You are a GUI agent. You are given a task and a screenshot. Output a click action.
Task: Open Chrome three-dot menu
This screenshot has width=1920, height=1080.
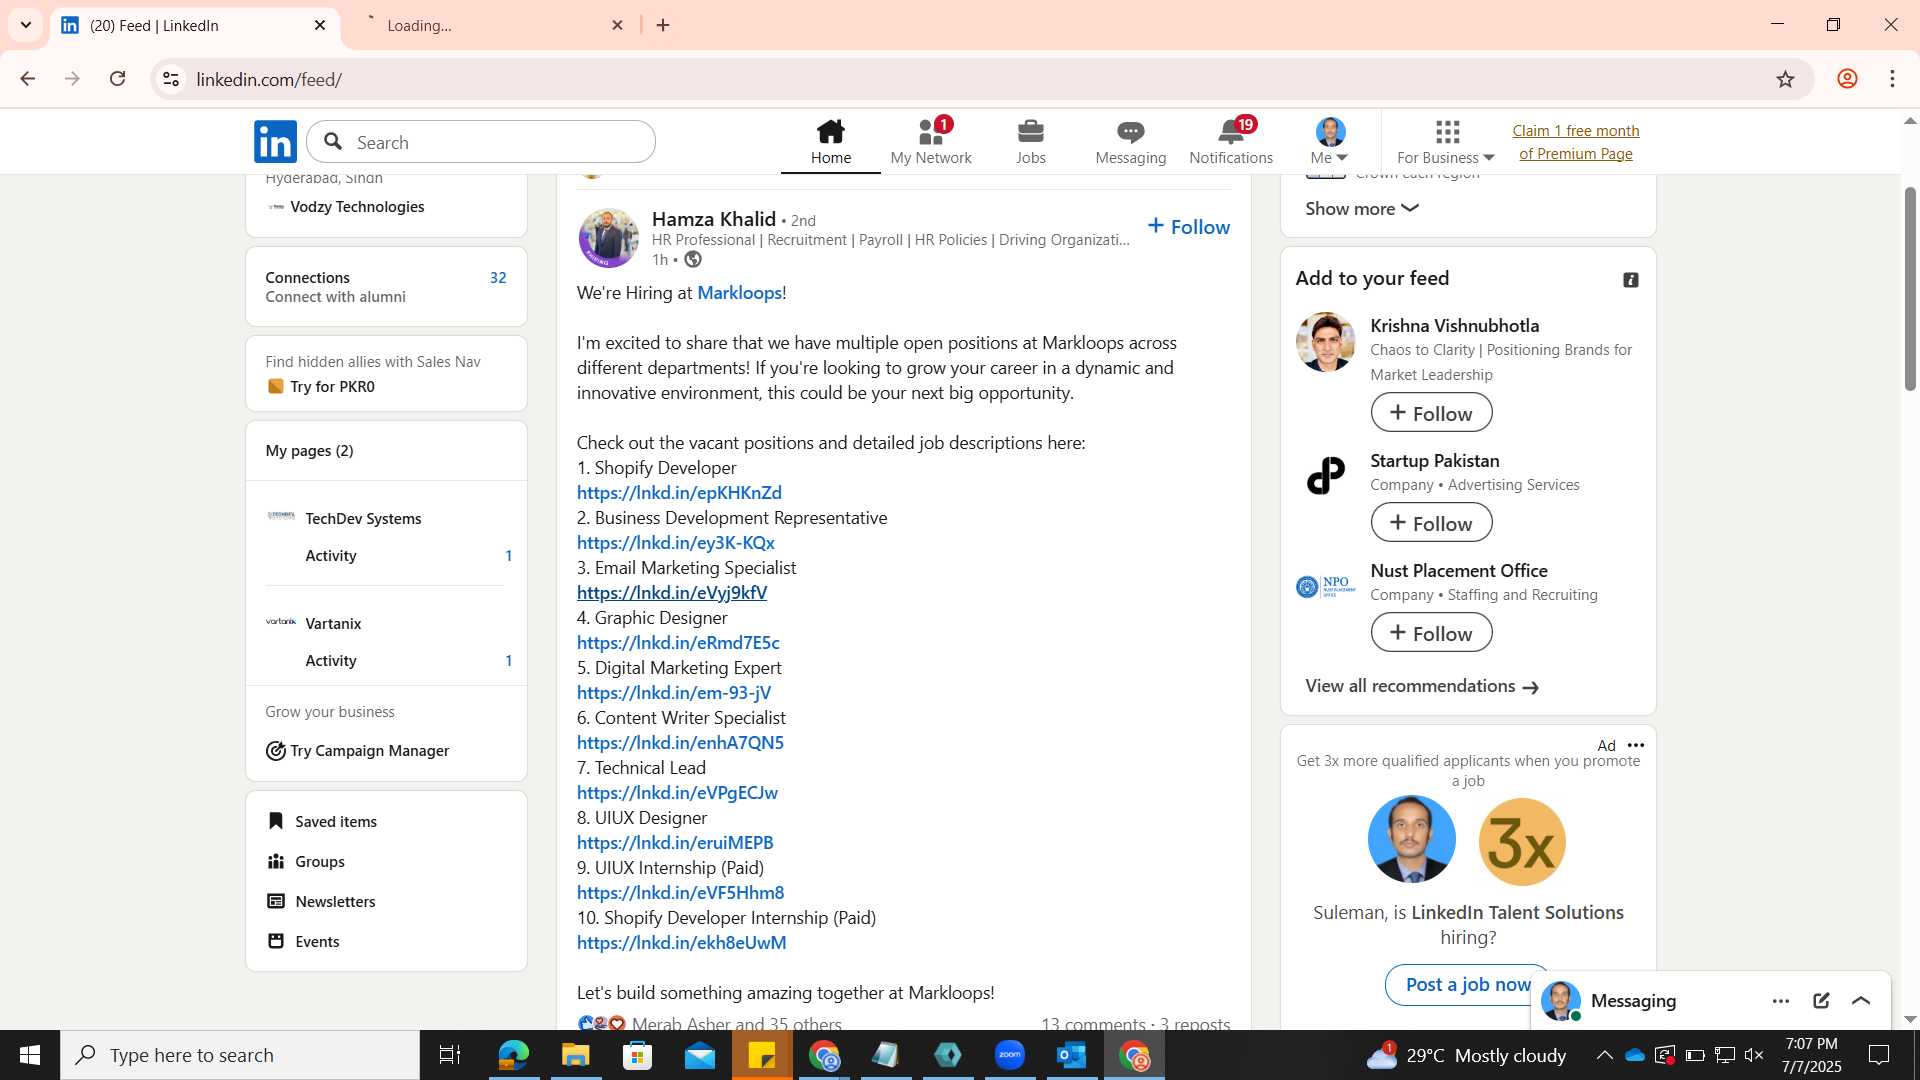point(1892,79)
